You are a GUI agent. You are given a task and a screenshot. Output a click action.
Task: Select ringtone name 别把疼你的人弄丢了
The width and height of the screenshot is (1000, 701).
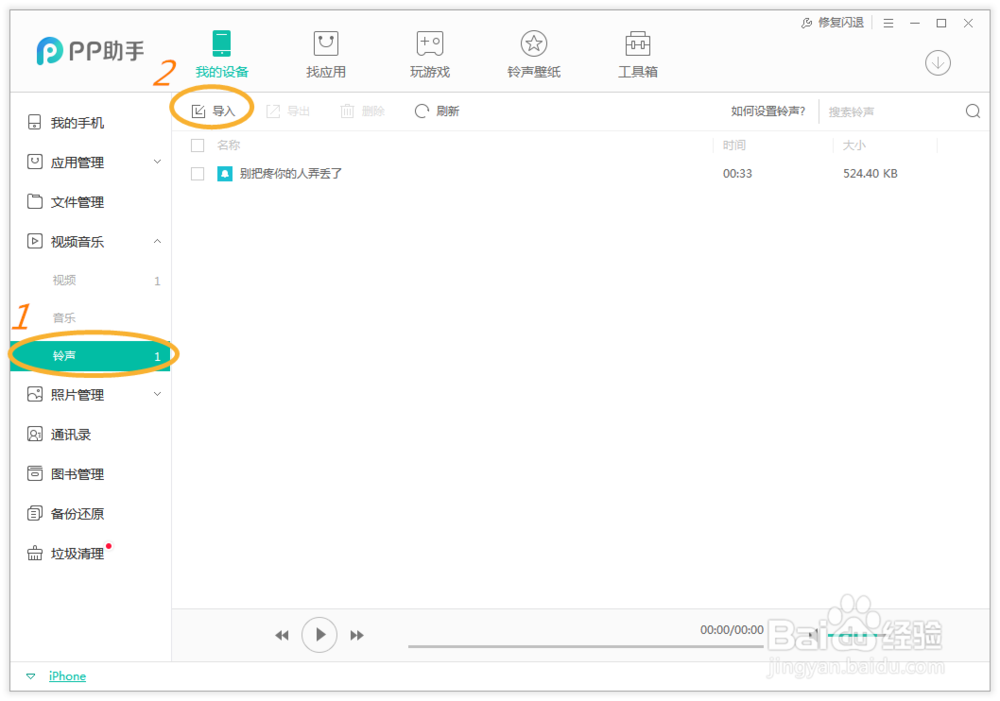(291, 173)
